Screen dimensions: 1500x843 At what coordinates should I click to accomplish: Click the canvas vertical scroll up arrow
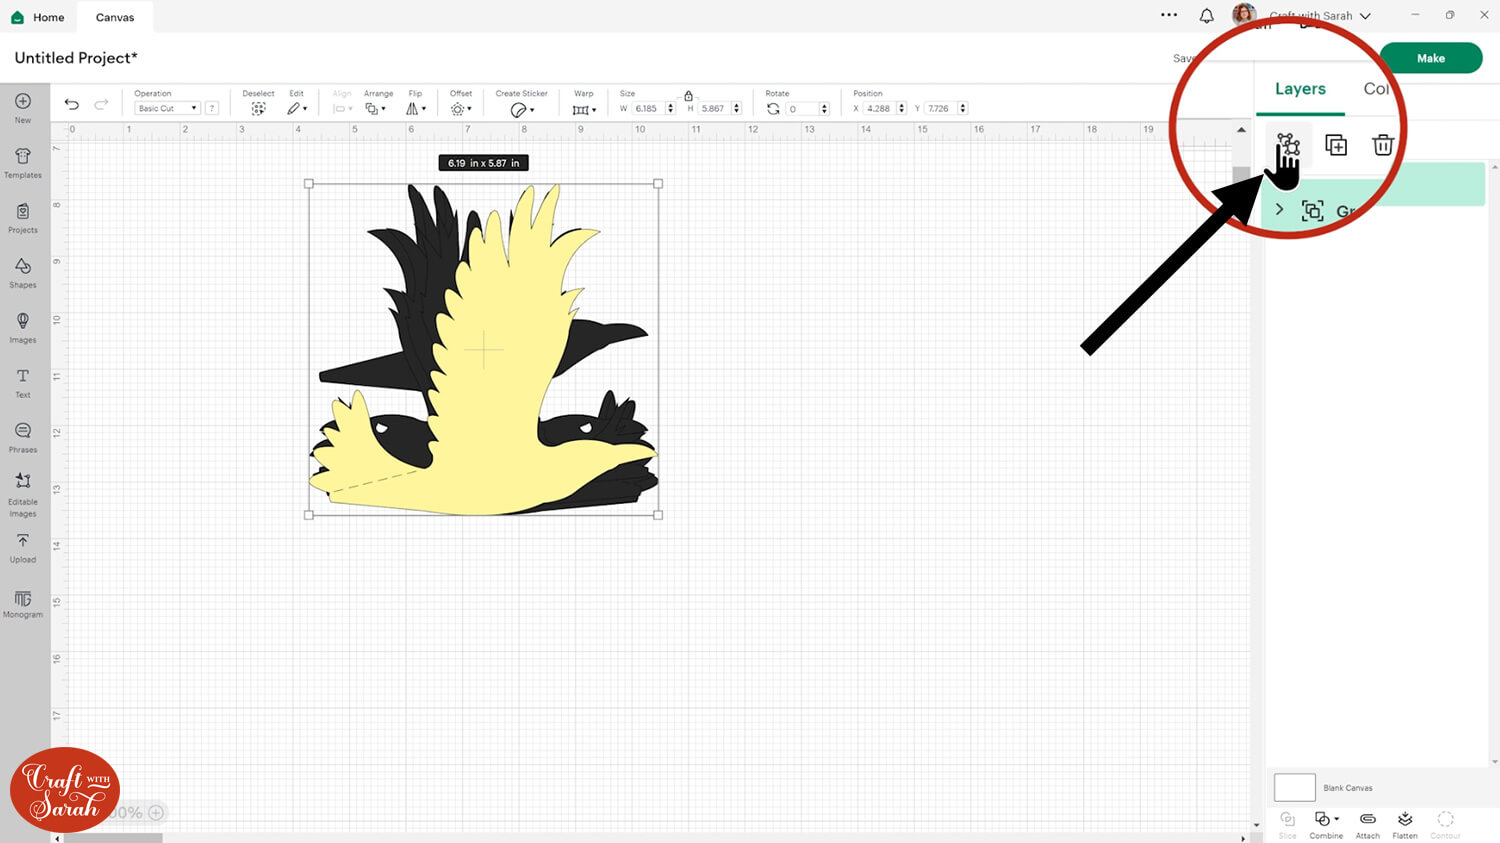pyautogui.click(x=1241, y=130)
